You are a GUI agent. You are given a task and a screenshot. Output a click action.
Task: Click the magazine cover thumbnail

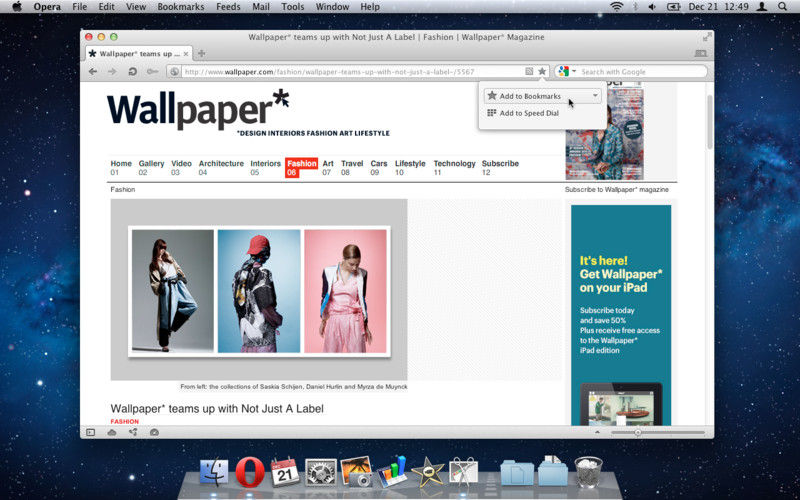[x=604, y=133]
